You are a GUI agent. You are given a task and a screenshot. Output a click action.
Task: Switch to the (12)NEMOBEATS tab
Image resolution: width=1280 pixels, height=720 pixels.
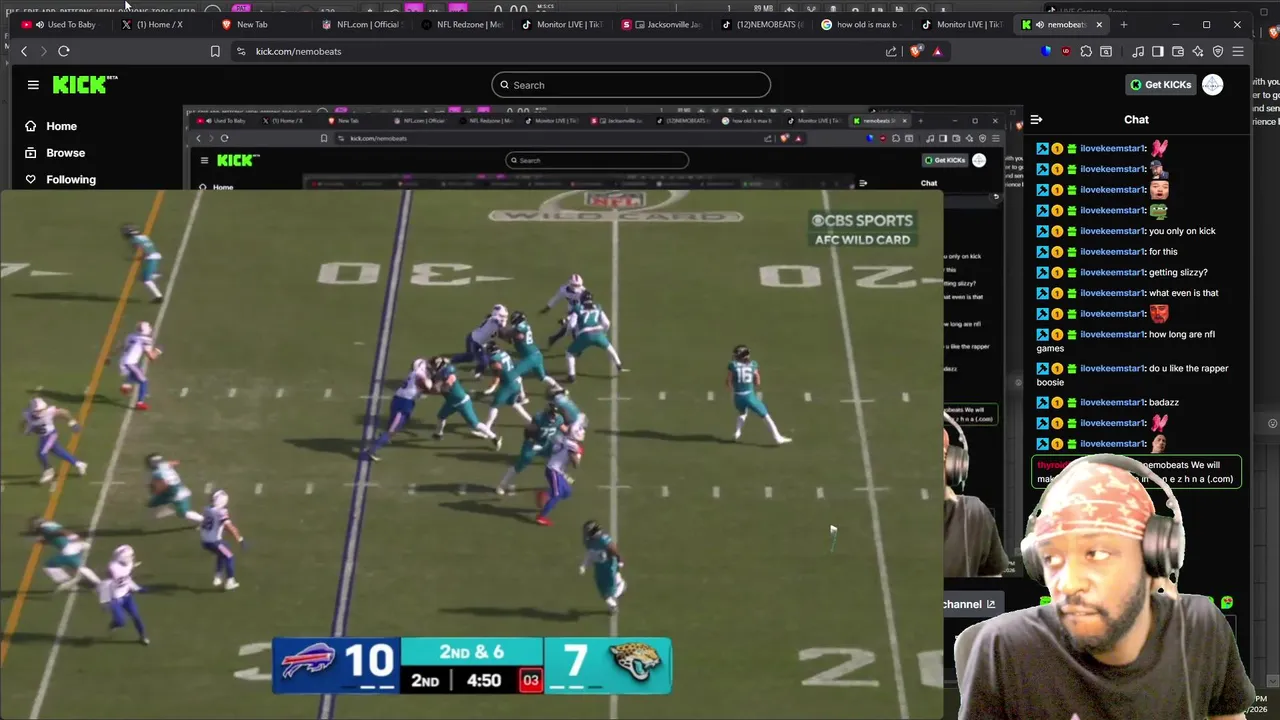coord(769,24)
